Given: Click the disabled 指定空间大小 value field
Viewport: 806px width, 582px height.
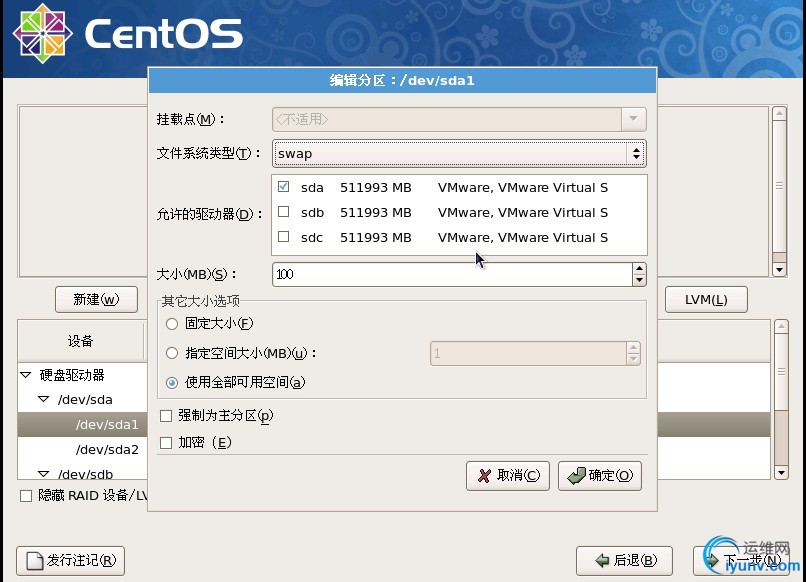Looking at the screenshot, I should (x=528, y=354).
